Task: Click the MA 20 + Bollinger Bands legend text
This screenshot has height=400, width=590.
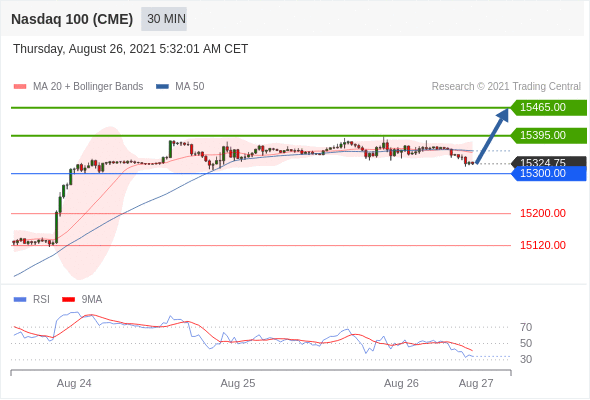Action: (88, 87)
